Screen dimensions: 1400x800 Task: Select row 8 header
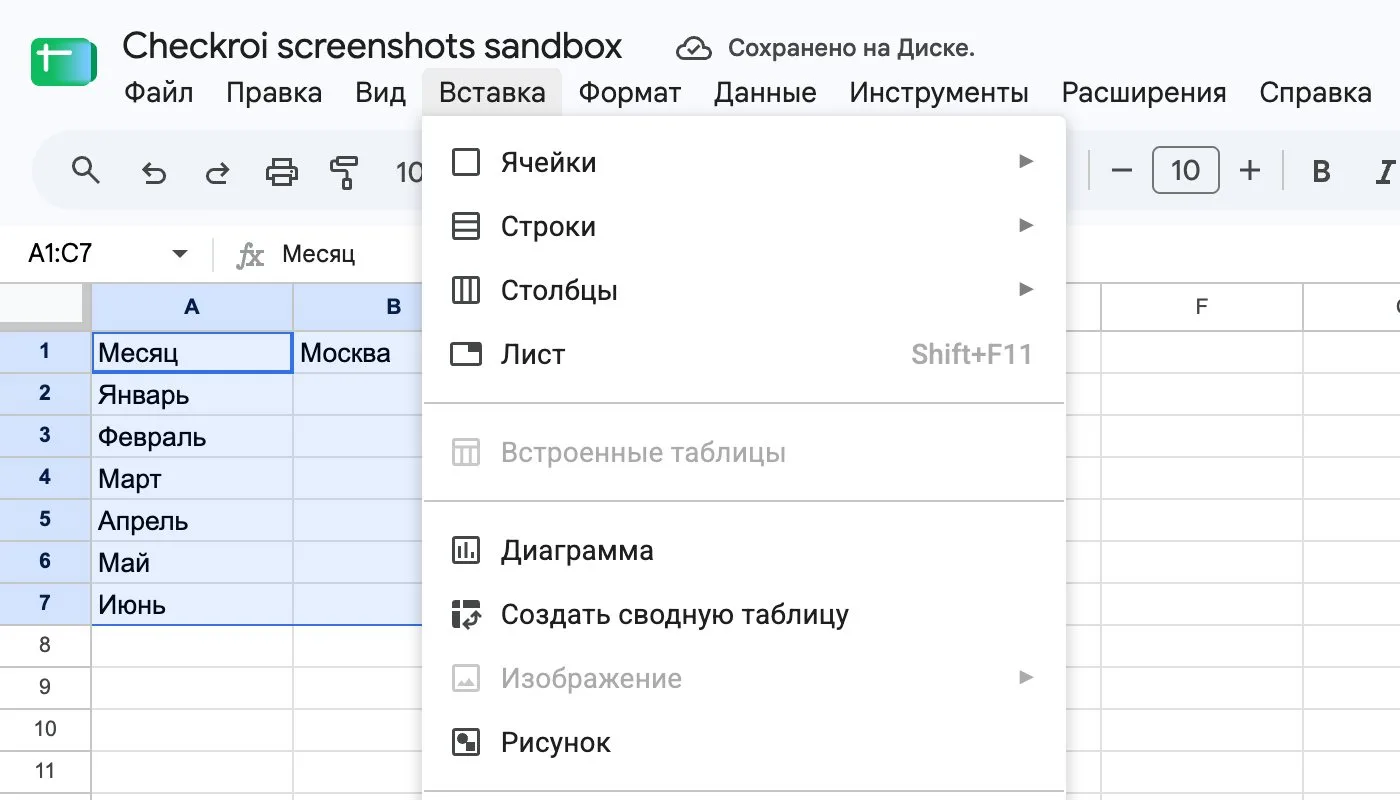coord(45,645)
